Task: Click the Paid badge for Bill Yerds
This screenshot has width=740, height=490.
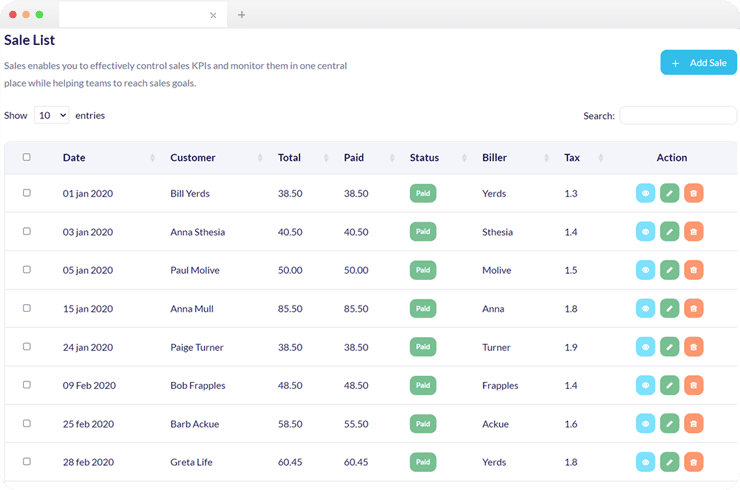Action: click(423, 193)
